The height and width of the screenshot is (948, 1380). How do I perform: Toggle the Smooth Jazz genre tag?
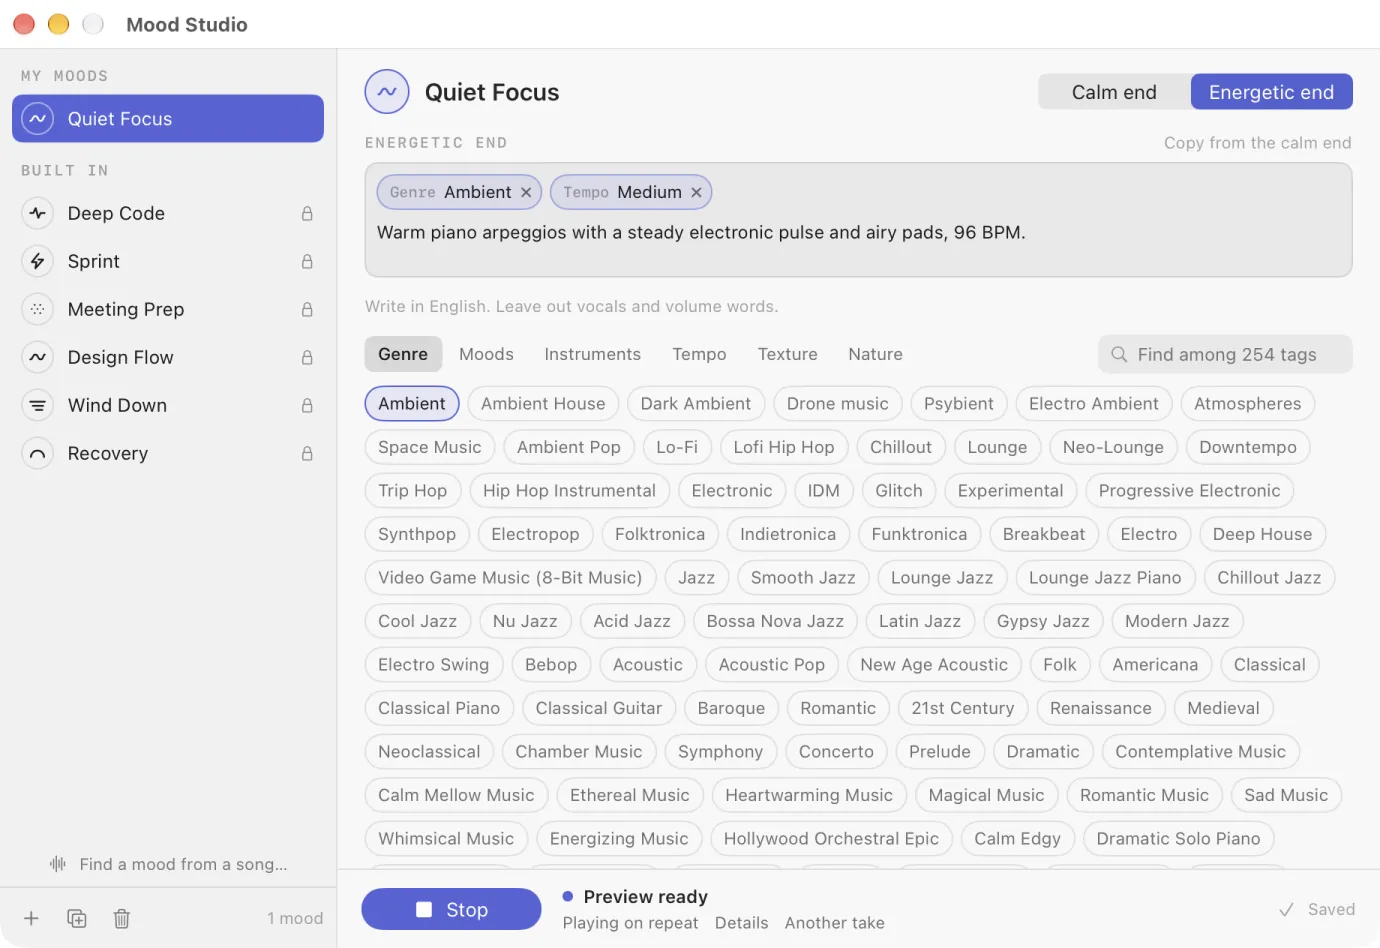click(x=803, y=578)
